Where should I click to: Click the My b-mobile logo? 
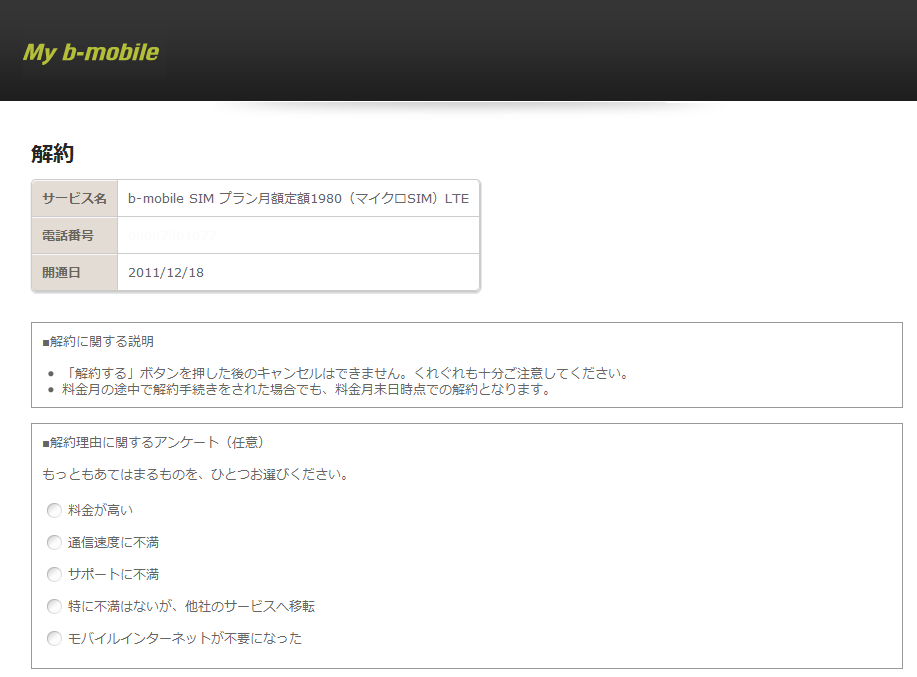pos(91,53)
